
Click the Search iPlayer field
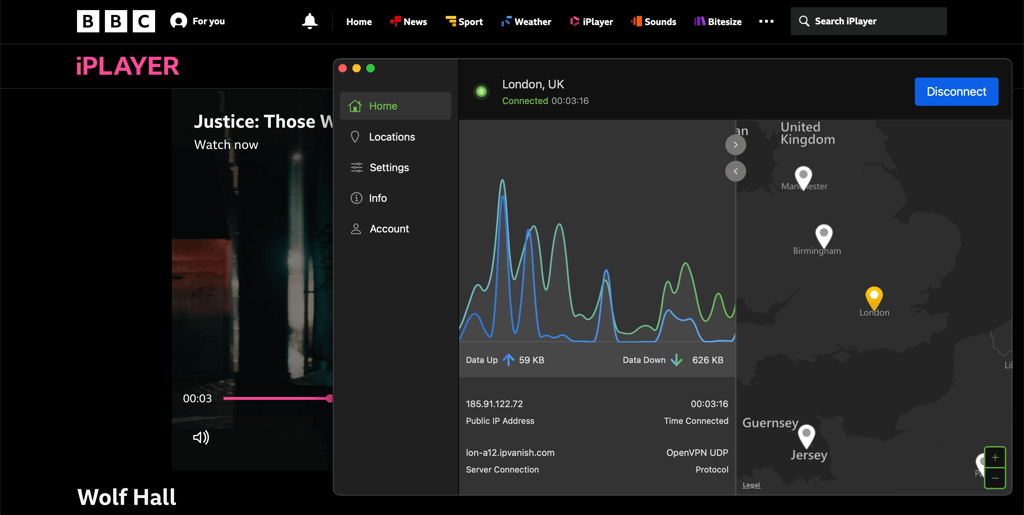869,22
